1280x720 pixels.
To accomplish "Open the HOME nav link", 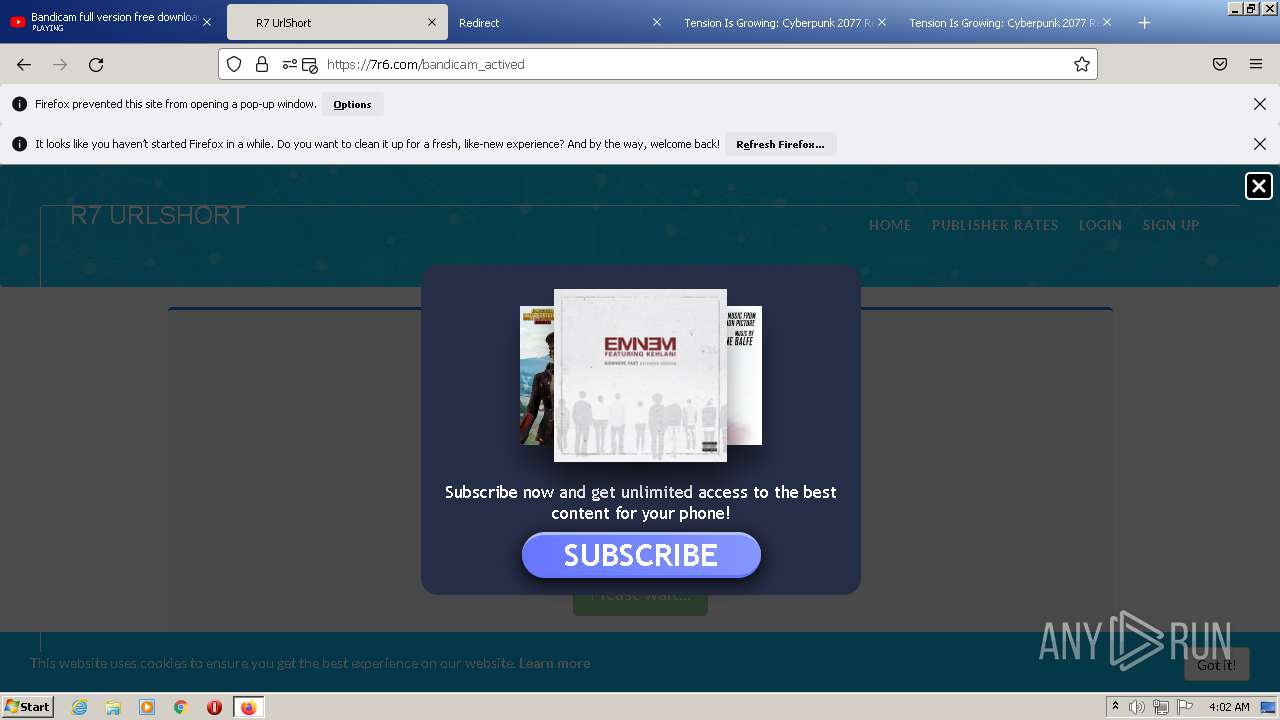I will pos(890,225).
